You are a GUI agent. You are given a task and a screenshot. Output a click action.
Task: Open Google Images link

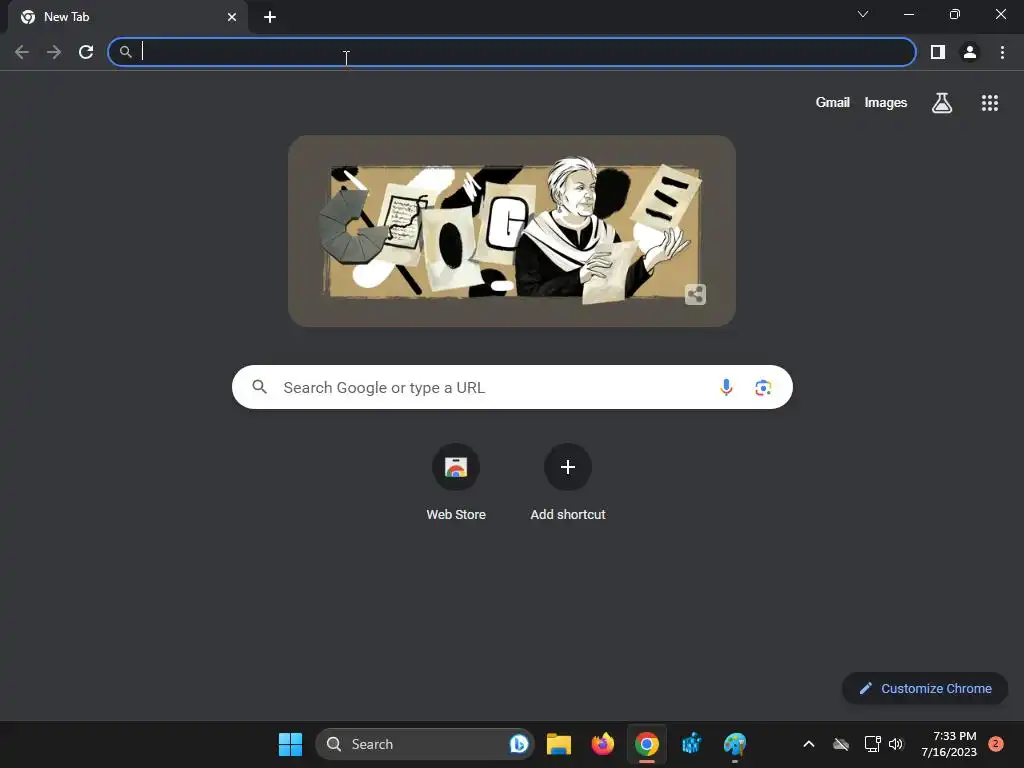pyautogui.click(x=886, y=103)
